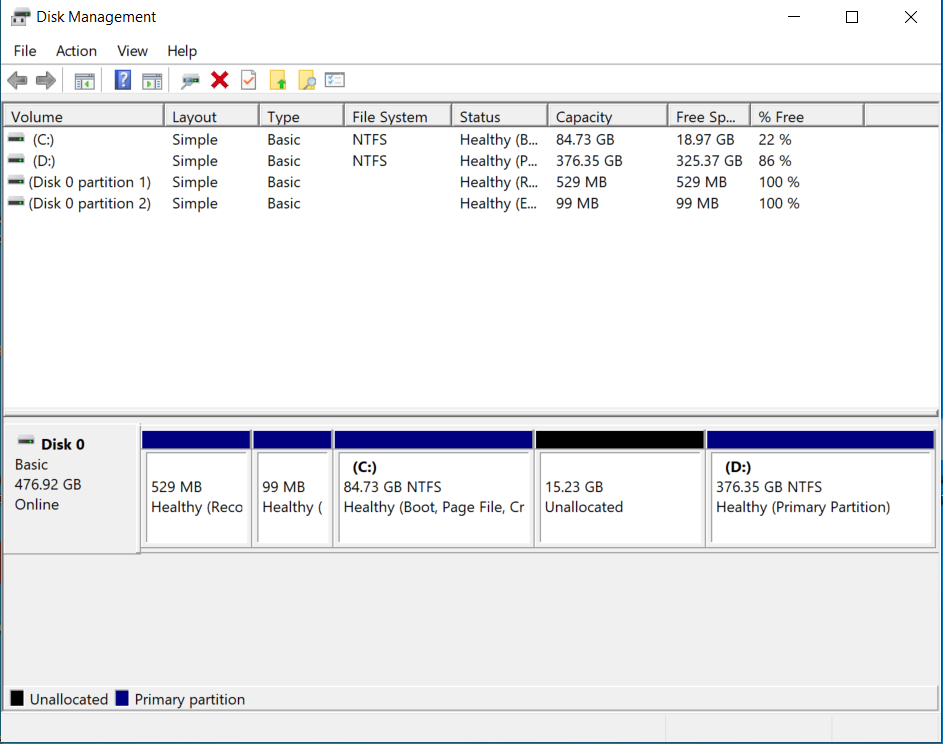Screen dimensions: 943x744
Task: Open the View menu
Action: coord(132,51)
